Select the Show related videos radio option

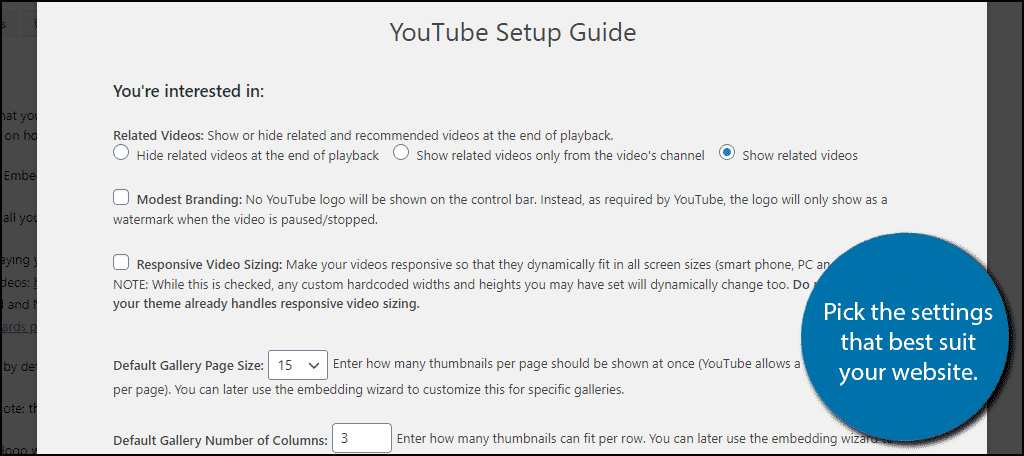727,154
